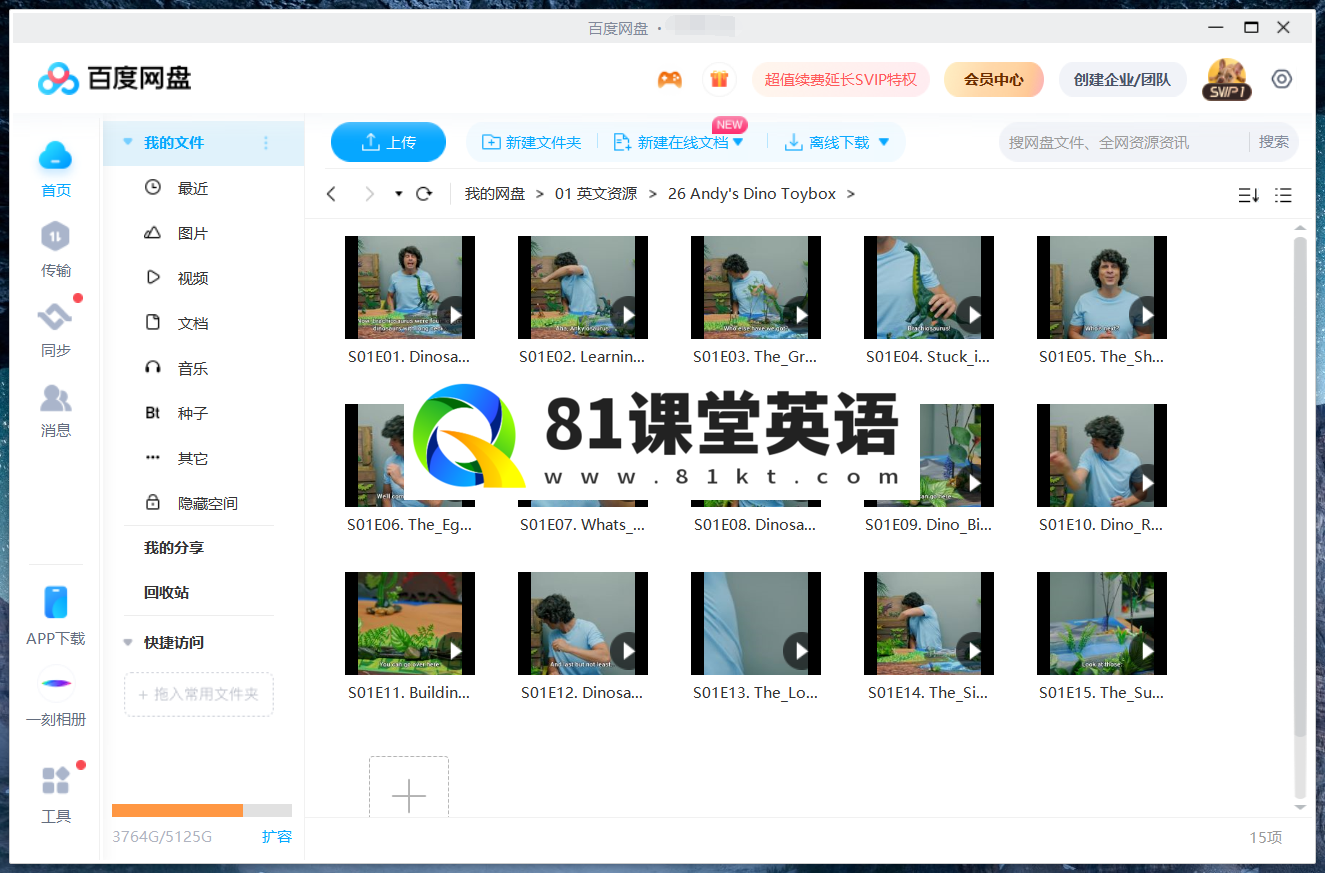The image size is (1325, 873).
Task: Open the S01E13 The_Lo... video thumbnail
Action: [756, 624]
